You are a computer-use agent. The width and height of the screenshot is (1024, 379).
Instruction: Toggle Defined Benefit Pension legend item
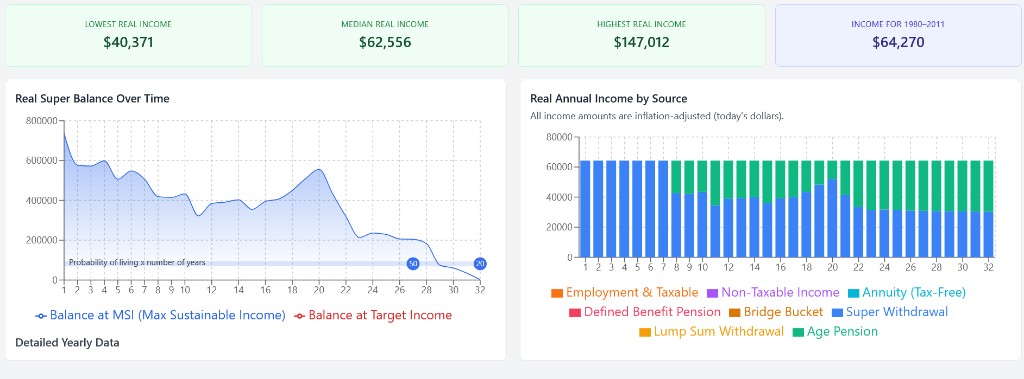coord(645,312)
